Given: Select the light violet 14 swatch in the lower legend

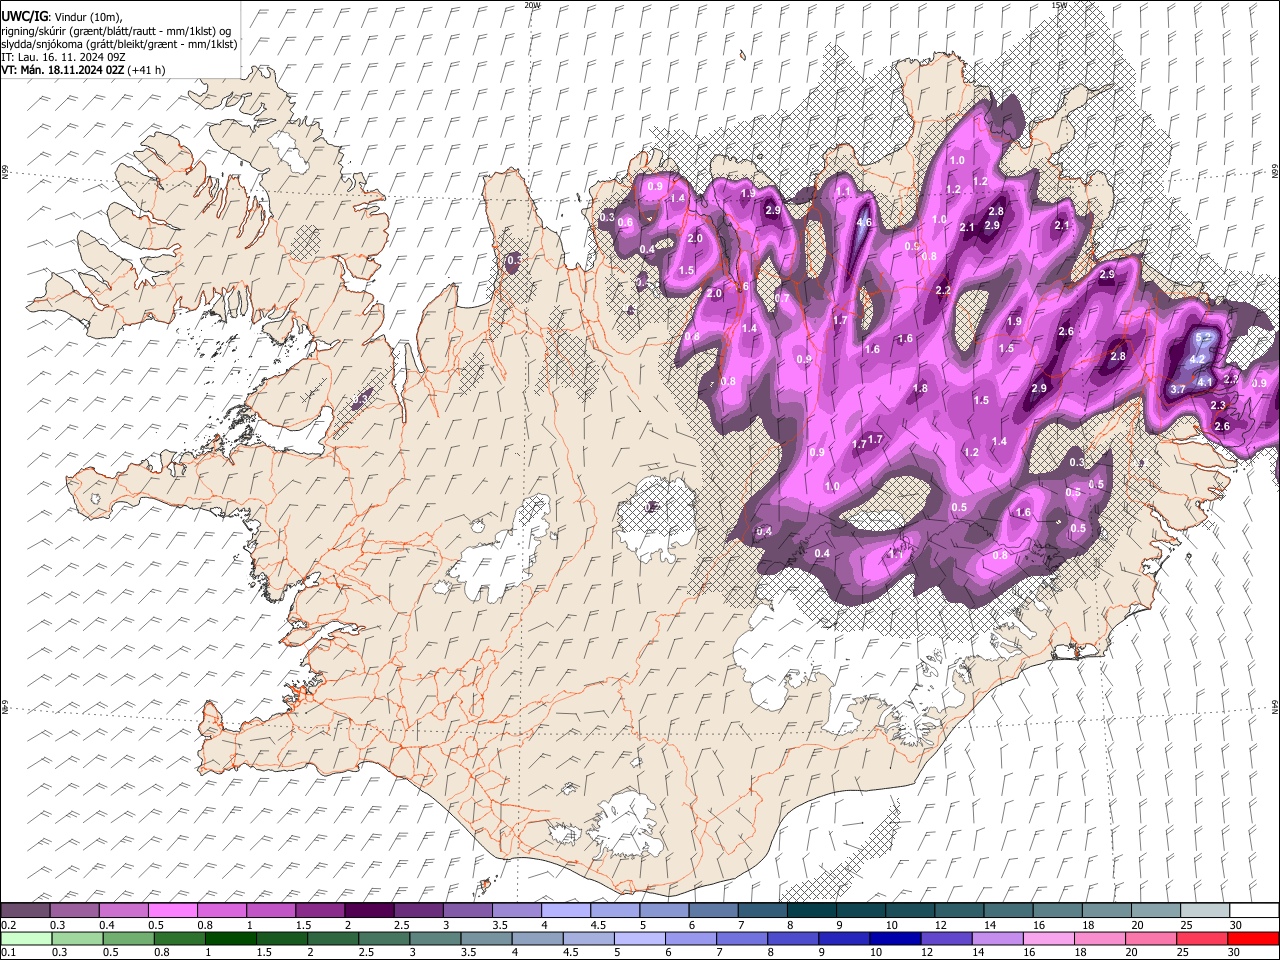Looking at the screenshot, I should [x=997, y=938].
